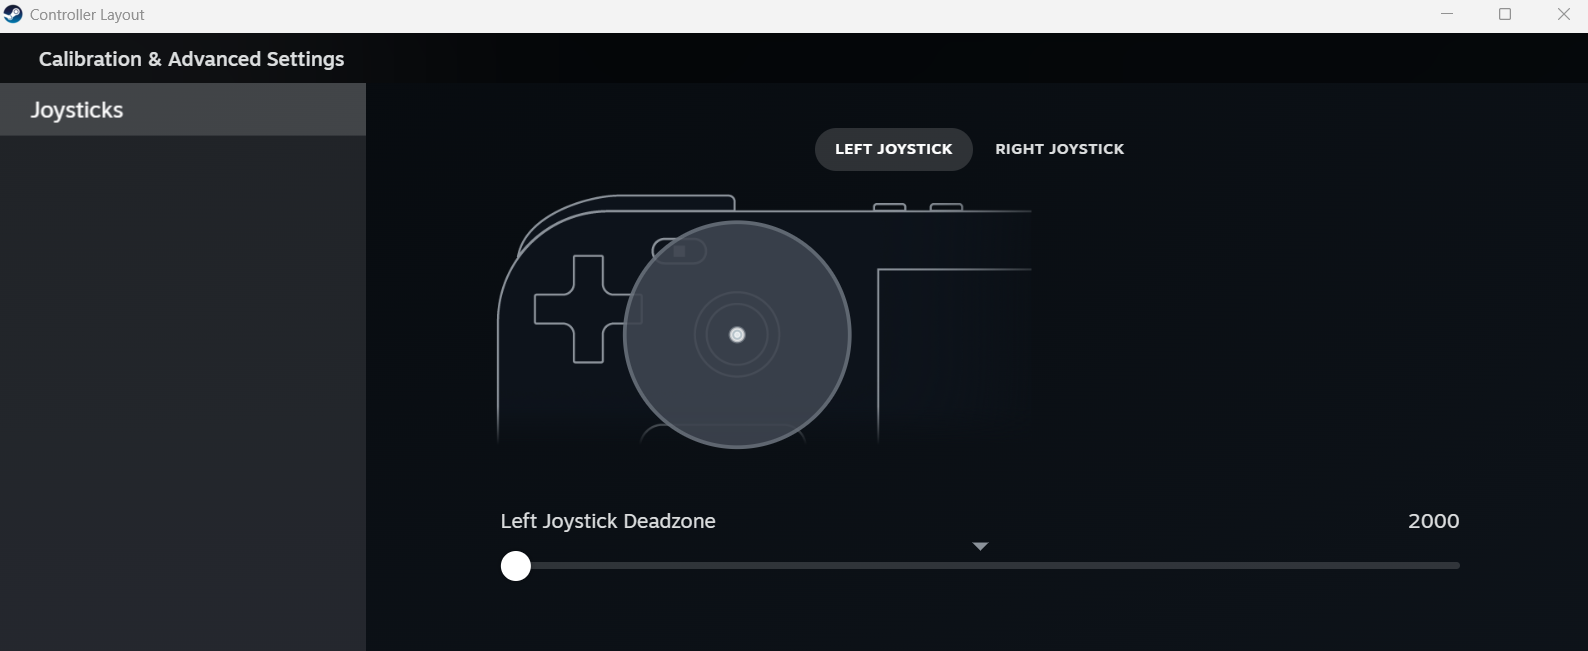Close the Controller Layout window

pos(1564,14)
